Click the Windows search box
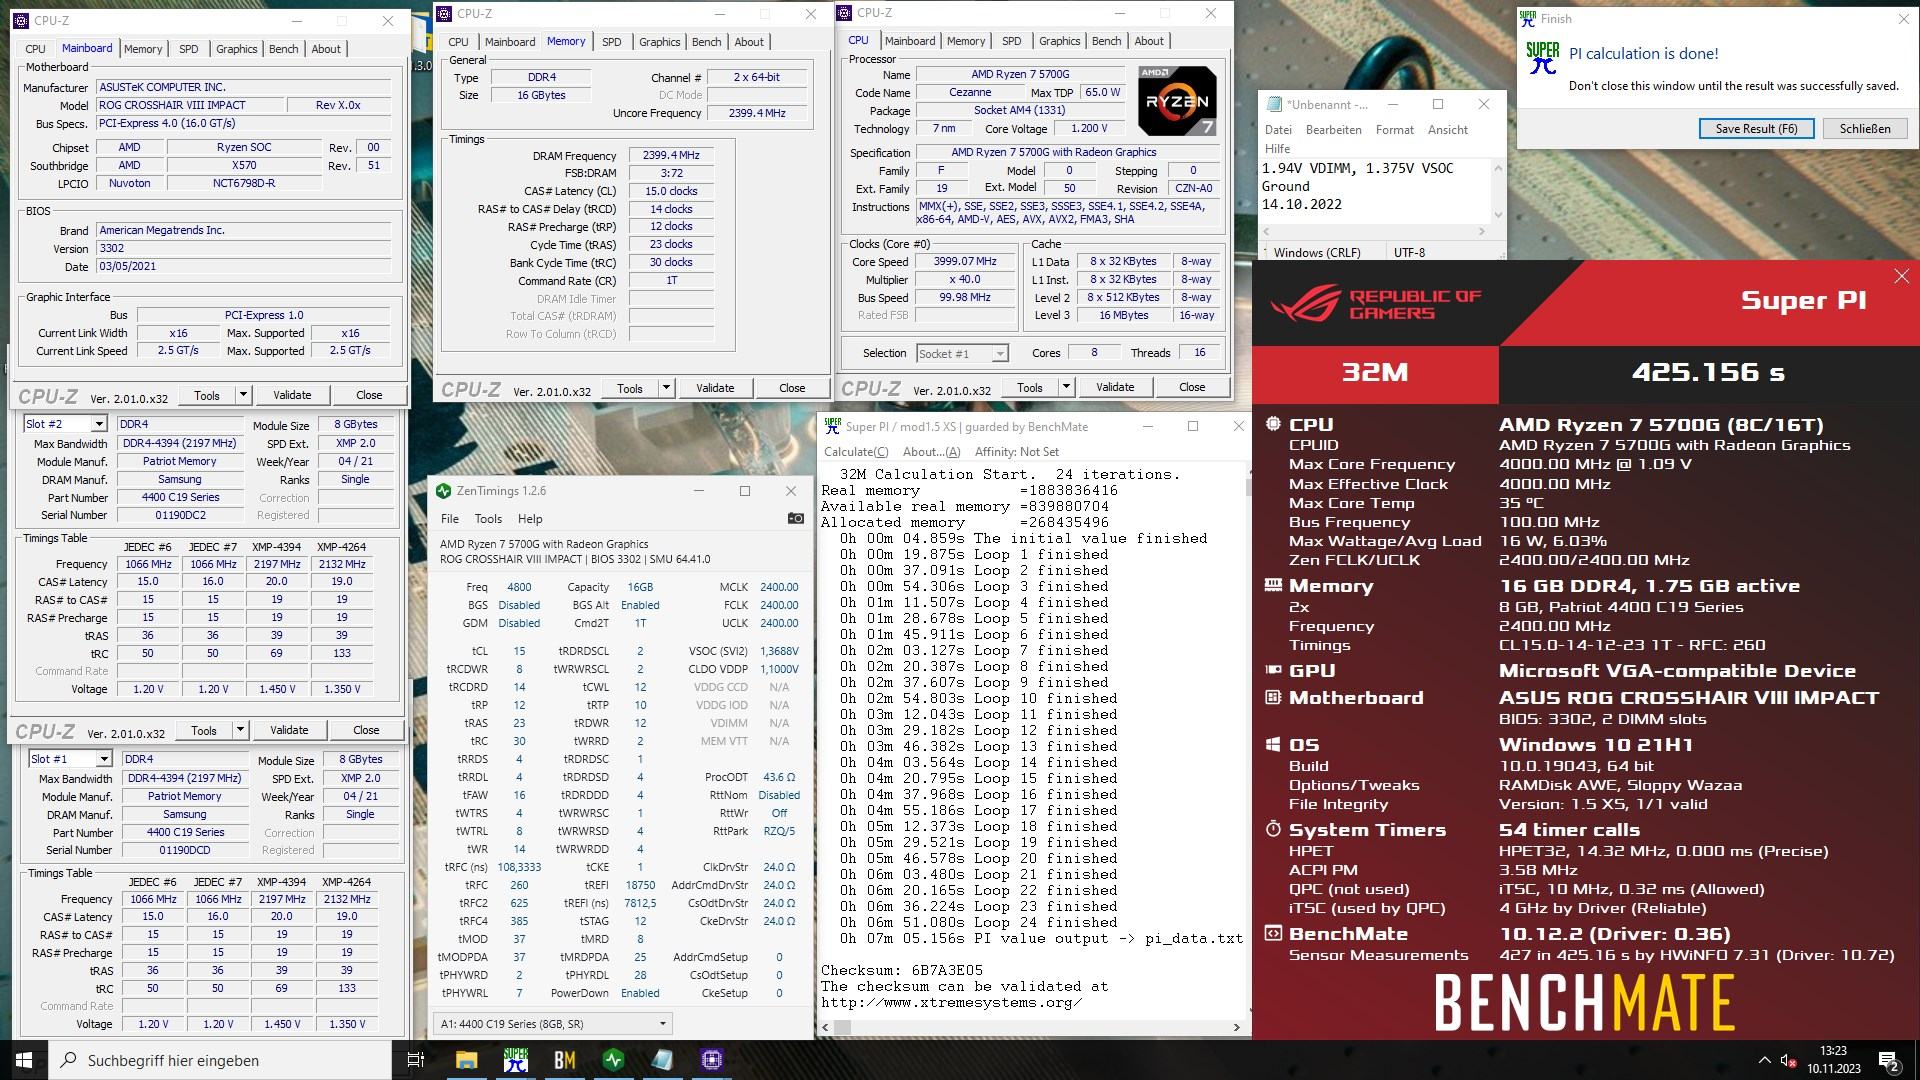The image size is (1920, 1080). [220, 1060]
